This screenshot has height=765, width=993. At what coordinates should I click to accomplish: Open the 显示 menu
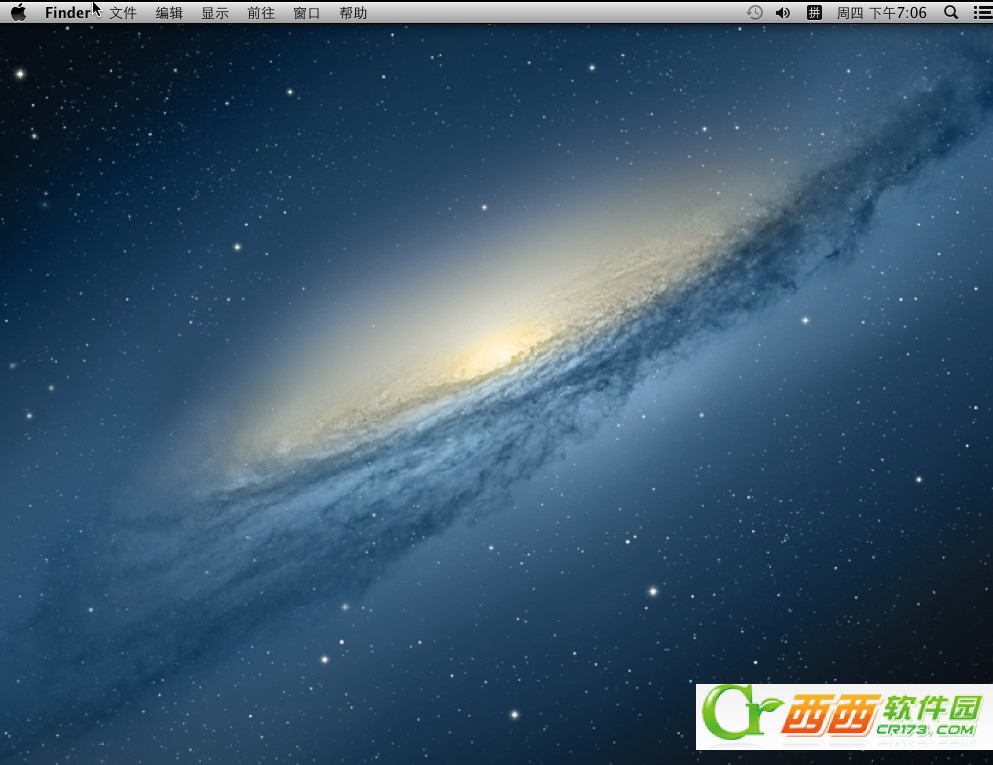[x=215, y=13]
